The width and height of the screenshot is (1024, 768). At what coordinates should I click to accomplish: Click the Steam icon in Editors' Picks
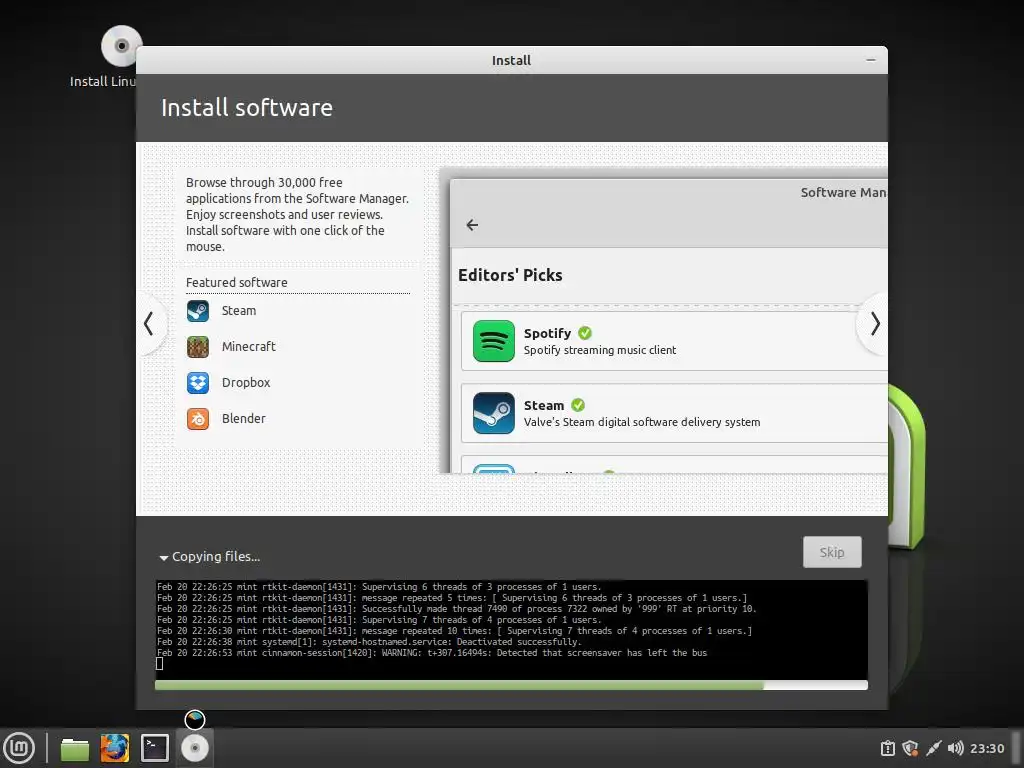pos(494,413)
